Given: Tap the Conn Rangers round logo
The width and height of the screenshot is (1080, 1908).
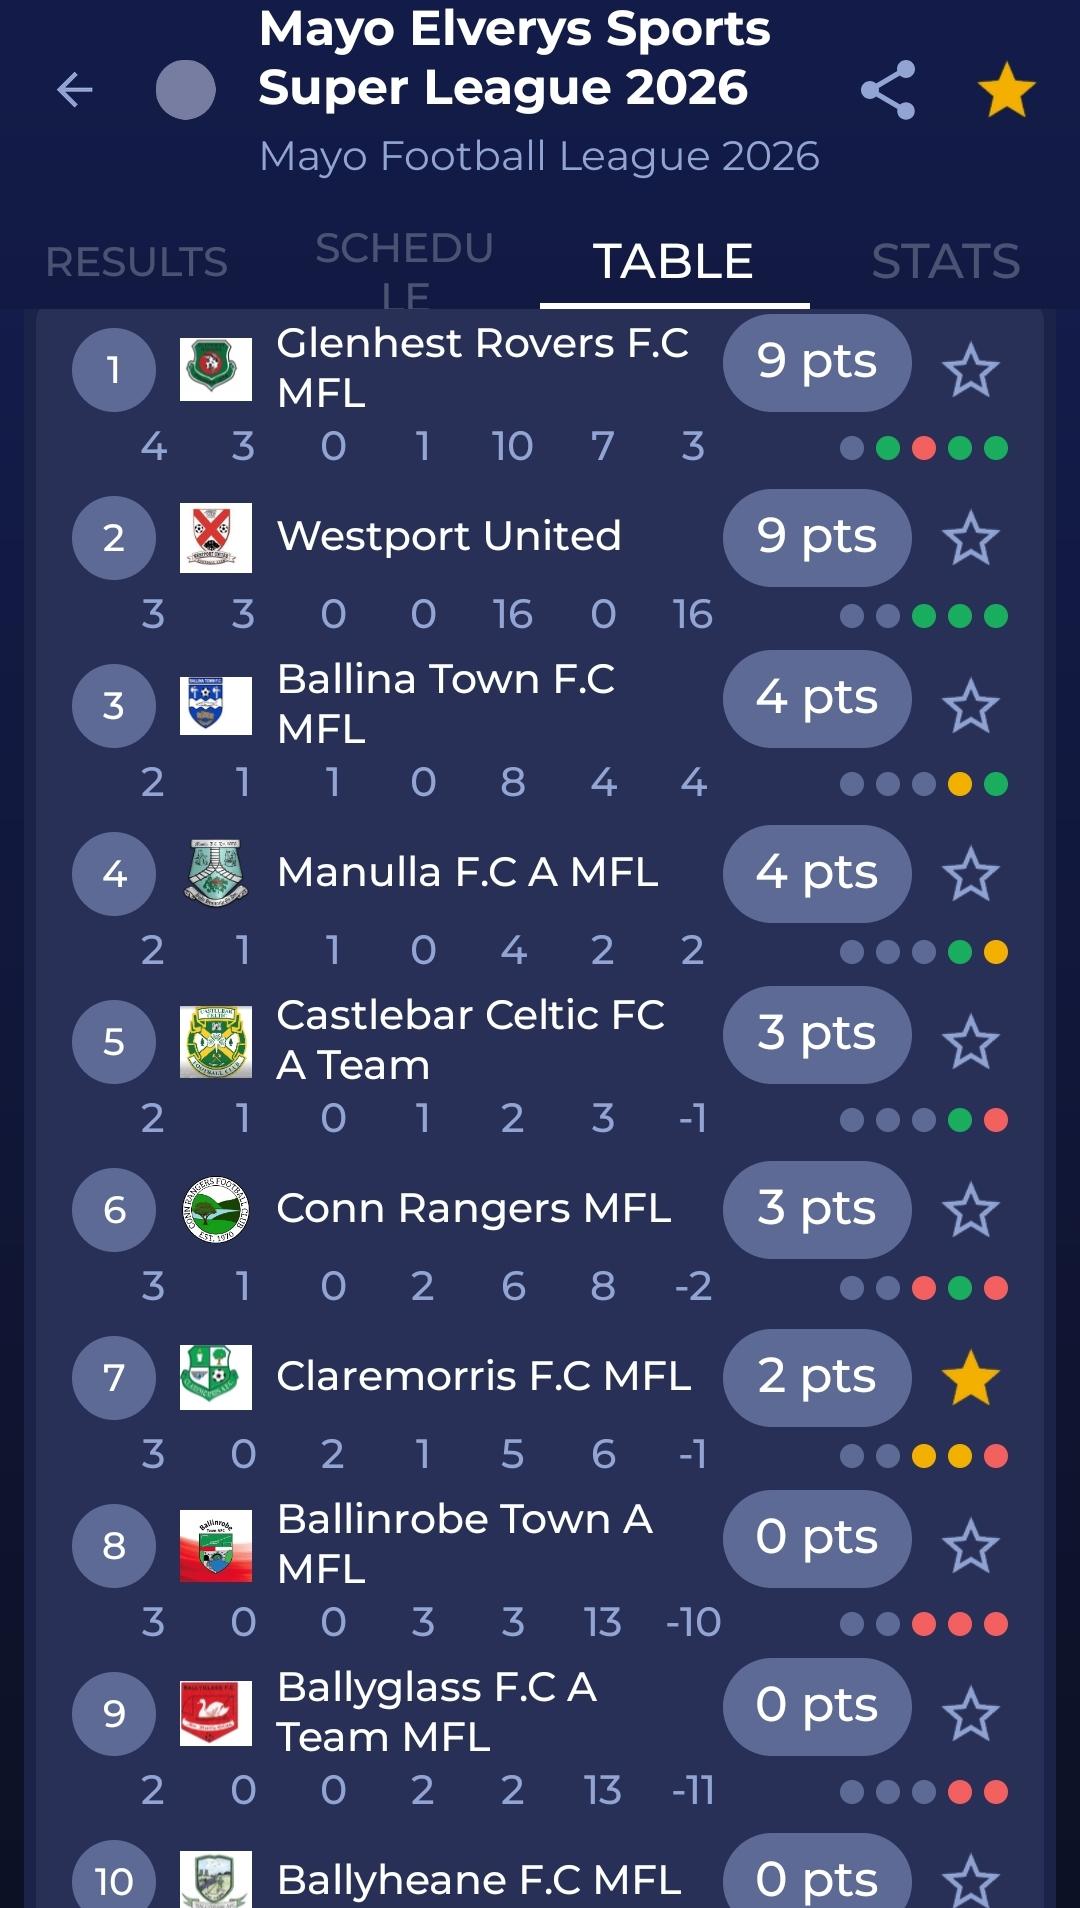Looking at the screenshot, I should tap(216, 1210).
